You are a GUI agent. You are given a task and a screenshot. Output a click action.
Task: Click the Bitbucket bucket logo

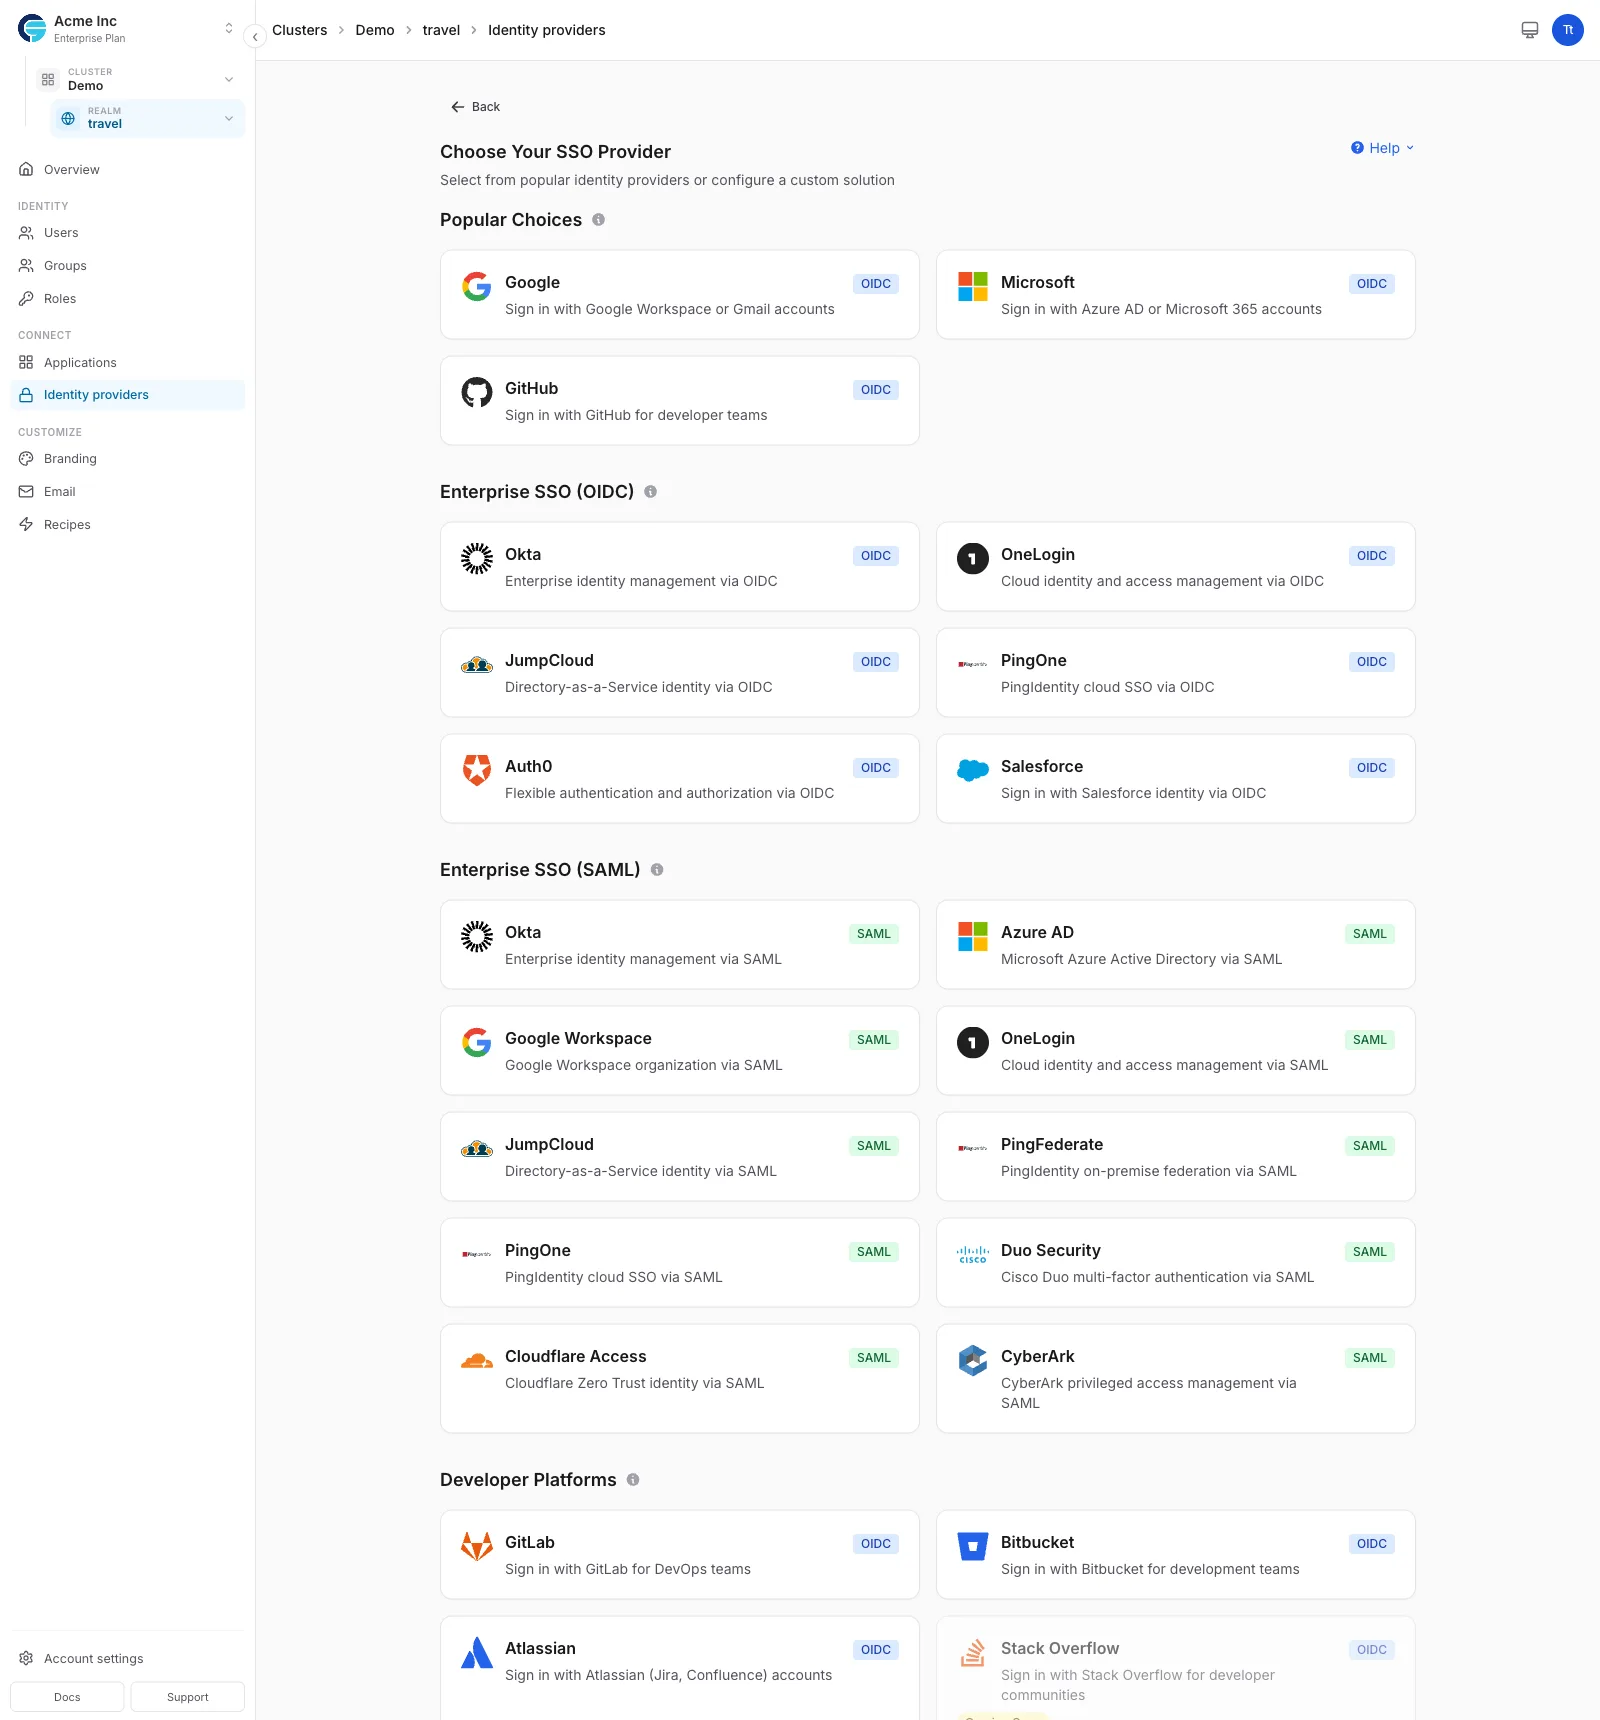click(x=973, y=1547)
